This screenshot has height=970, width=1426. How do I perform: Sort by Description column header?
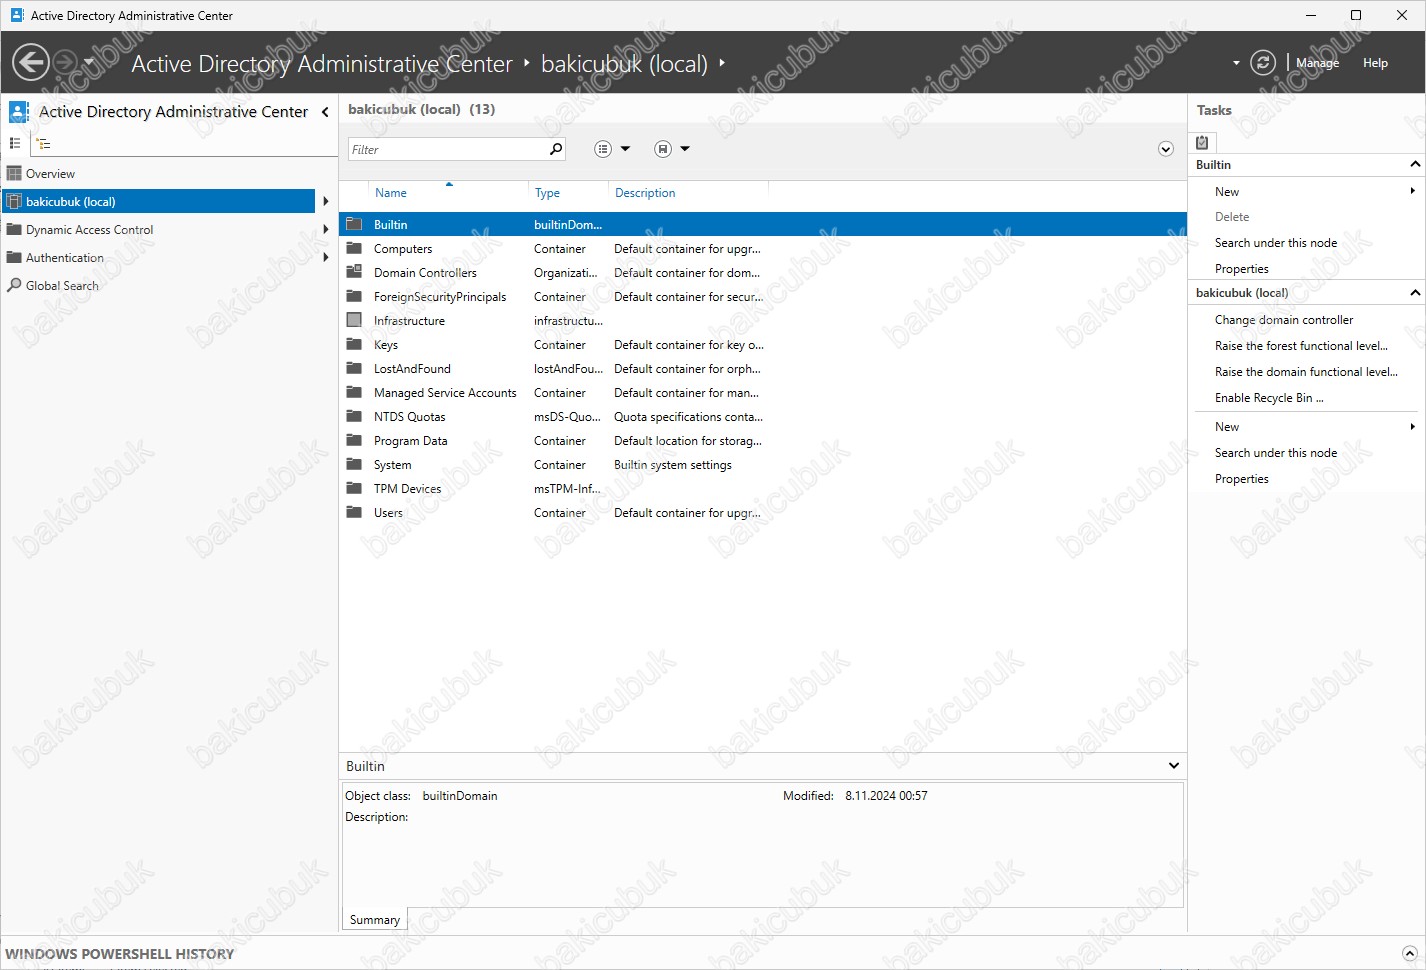[645, 193]
